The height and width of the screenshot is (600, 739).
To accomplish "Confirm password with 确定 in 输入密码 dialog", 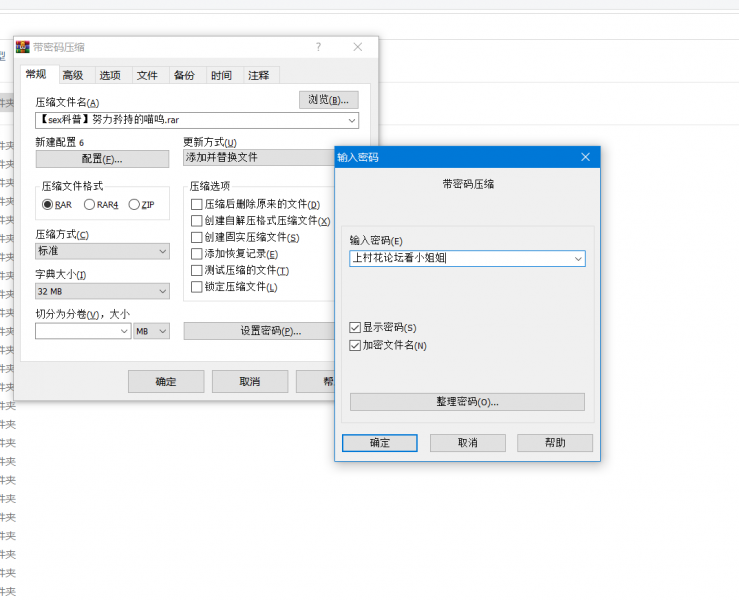I will click(379, 443).
